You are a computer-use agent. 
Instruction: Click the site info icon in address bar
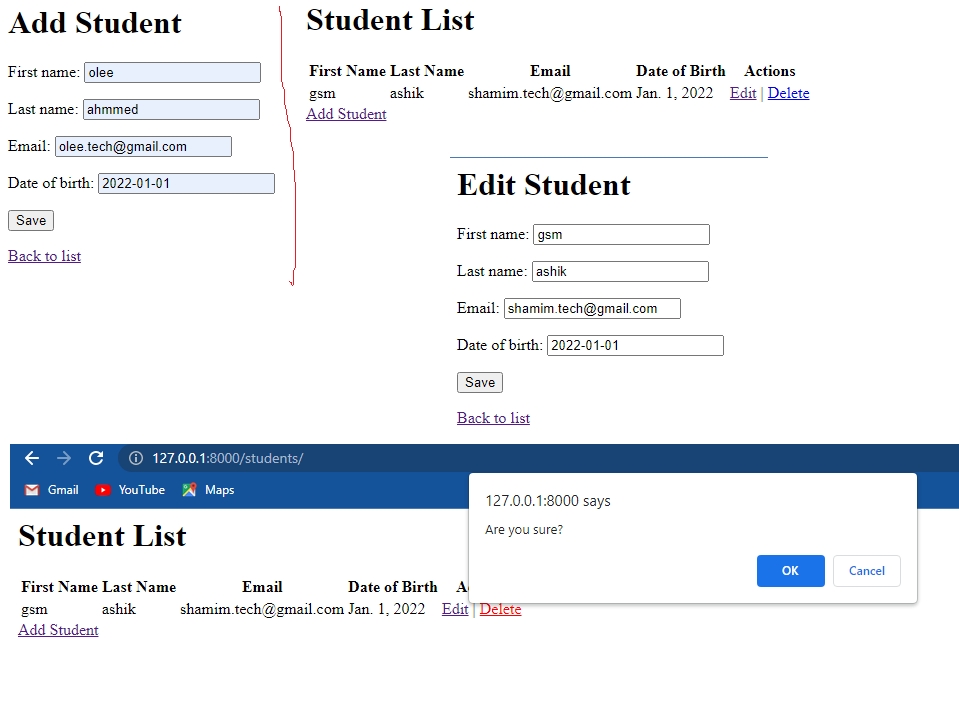137,458
